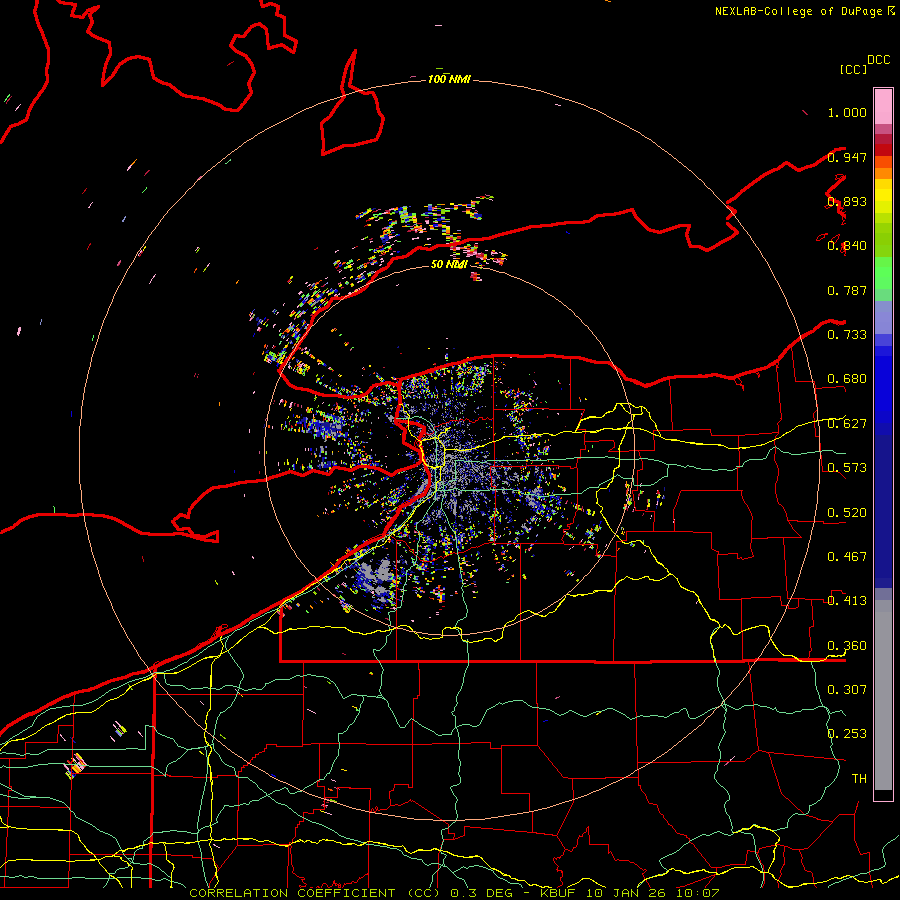Select the 0.840 scale value

click(847, 246)
